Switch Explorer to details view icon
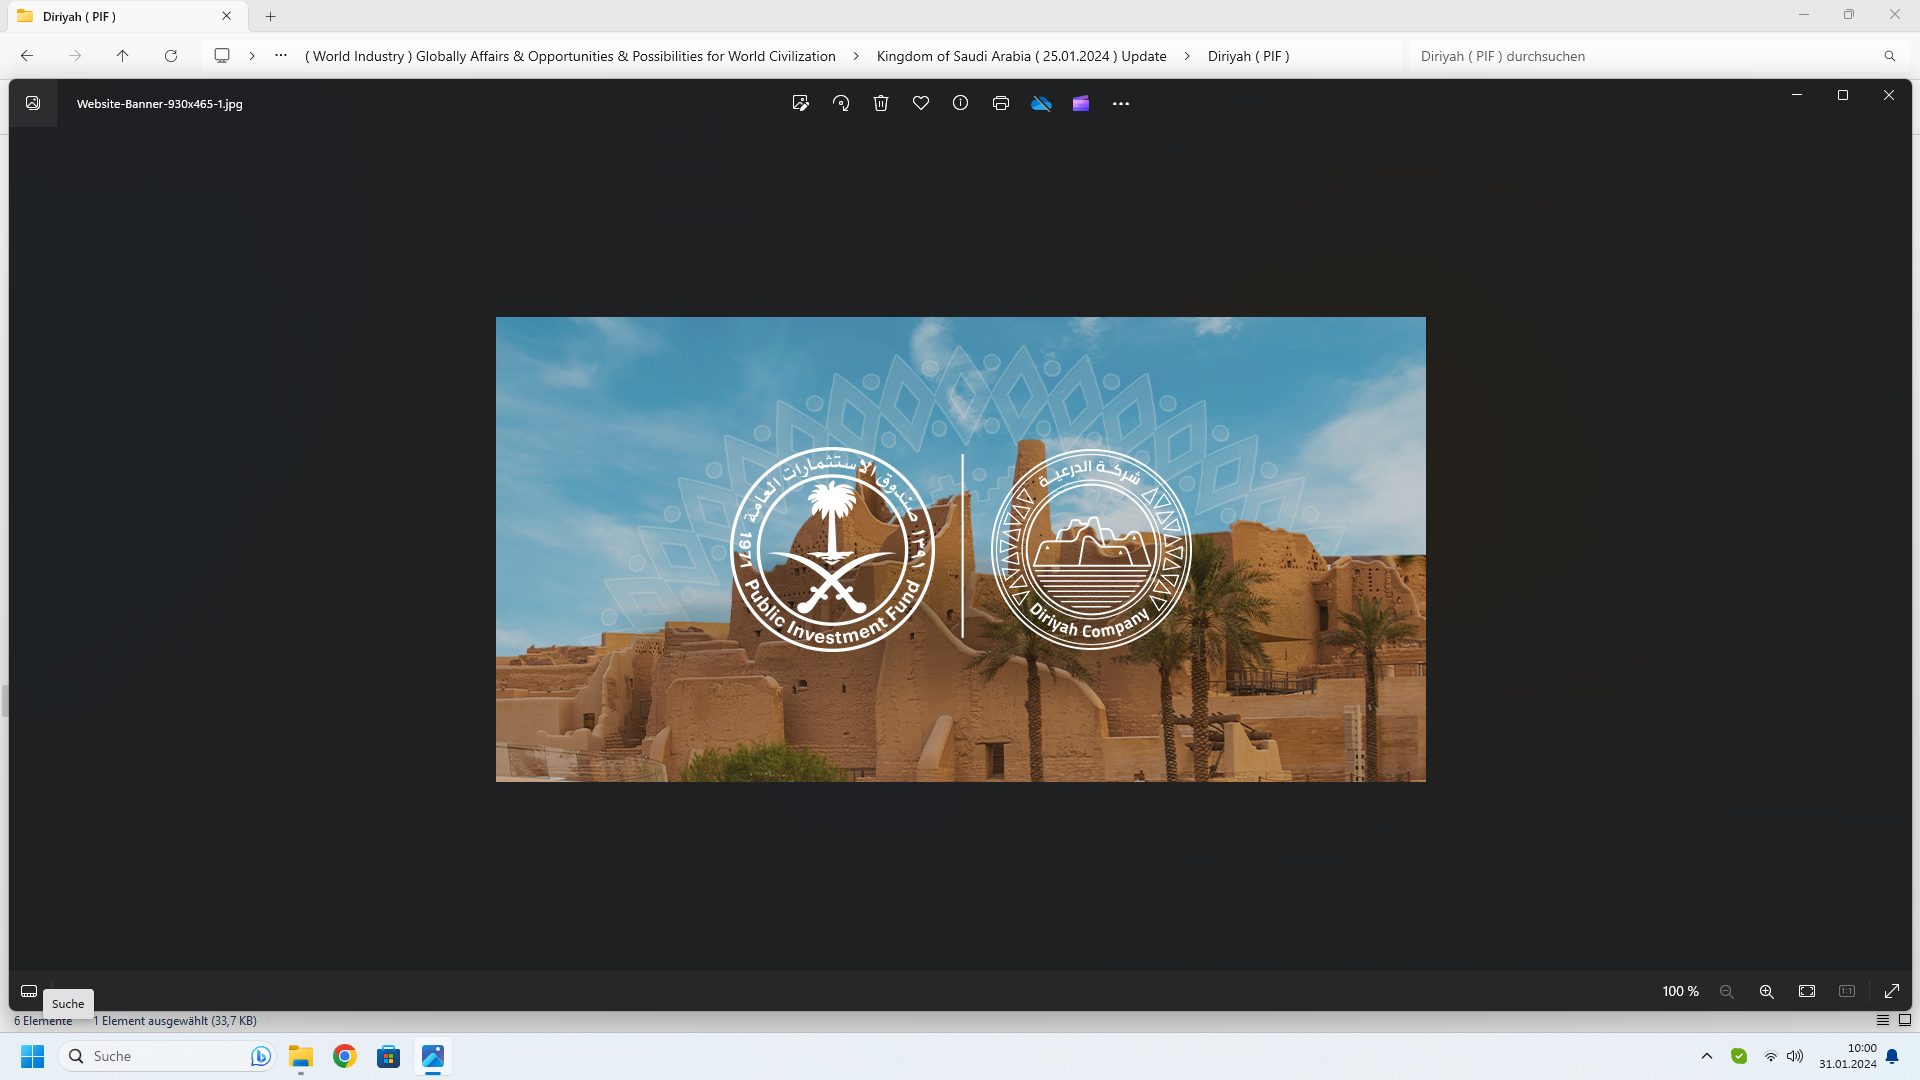The height and width of the screenshot is (1080, 1920). pos(1883,1020)
